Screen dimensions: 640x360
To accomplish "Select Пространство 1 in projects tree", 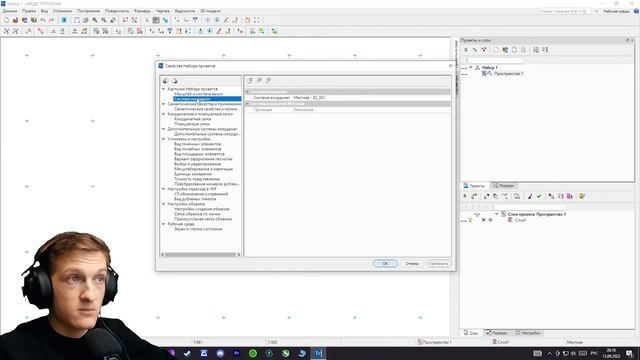I will [x=508, y=73].
